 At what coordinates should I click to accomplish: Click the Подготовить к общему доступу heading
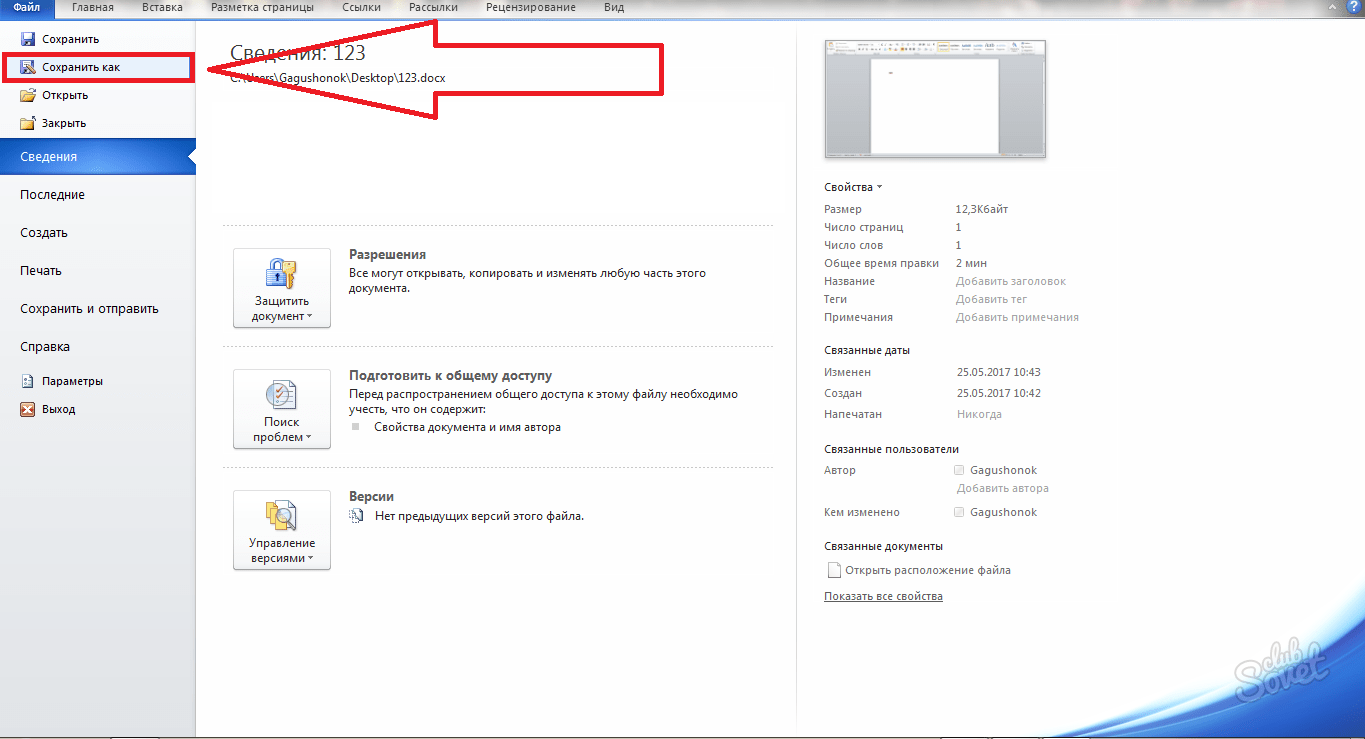[x=450, y=376]
